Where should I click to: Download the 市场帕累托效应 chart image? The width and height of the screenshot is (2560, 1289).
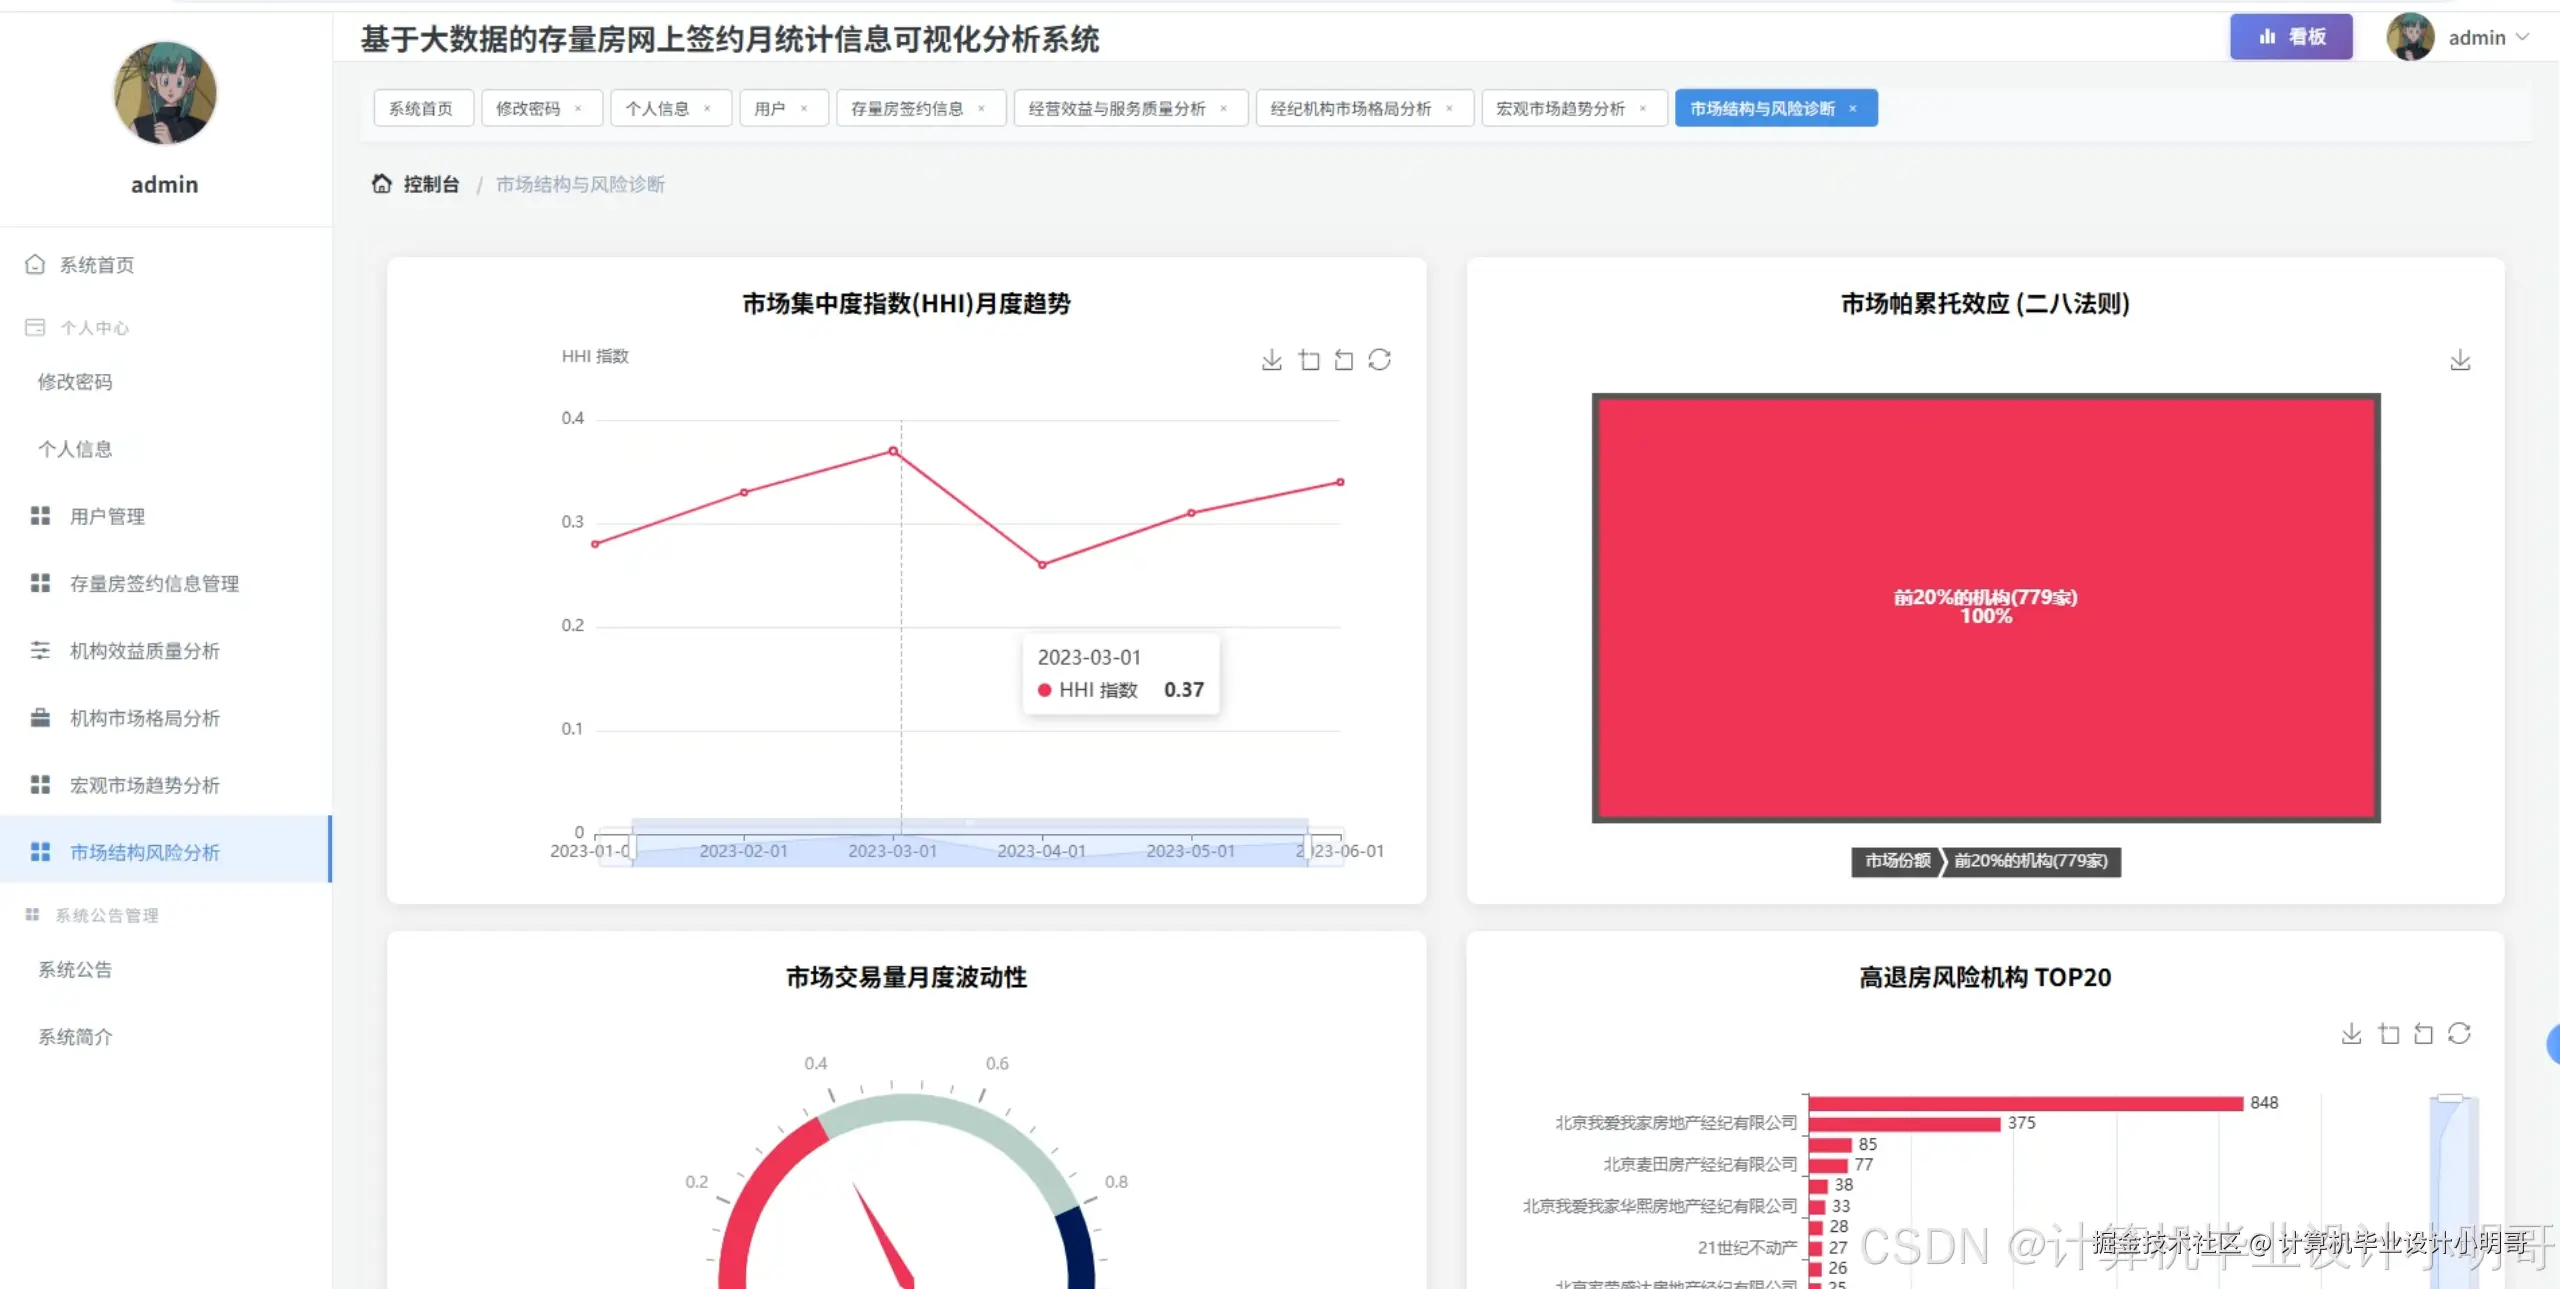(2461, 360)
